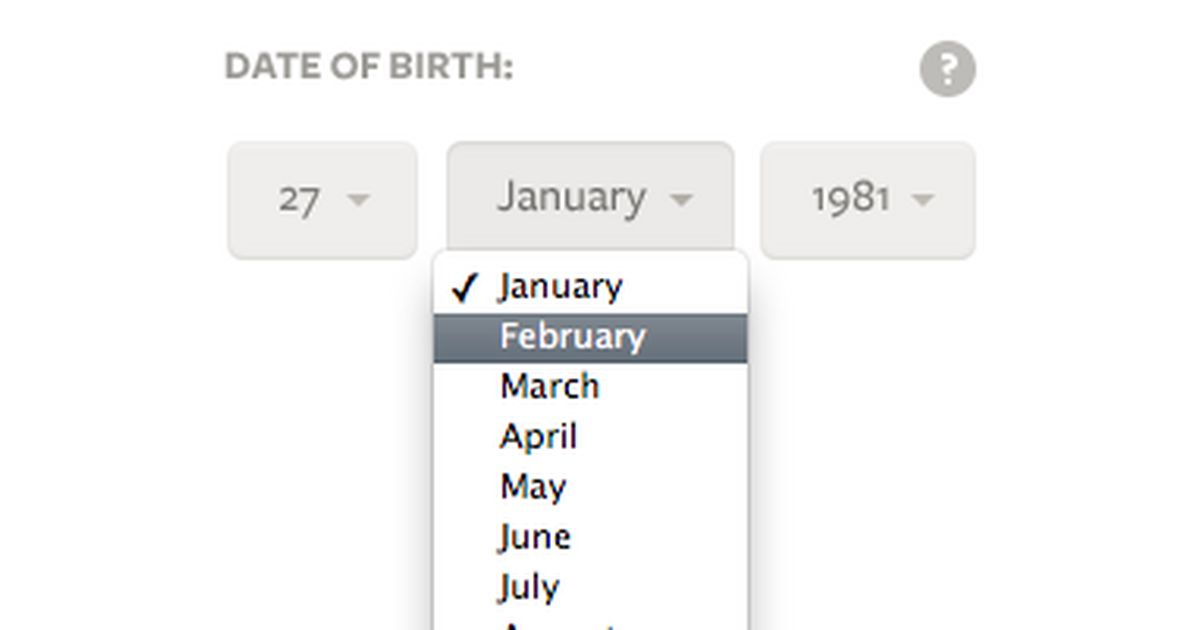Collapse the month dropdown button
The height and width of the screenshot is (630, 1200).
(x=590, y=197)
